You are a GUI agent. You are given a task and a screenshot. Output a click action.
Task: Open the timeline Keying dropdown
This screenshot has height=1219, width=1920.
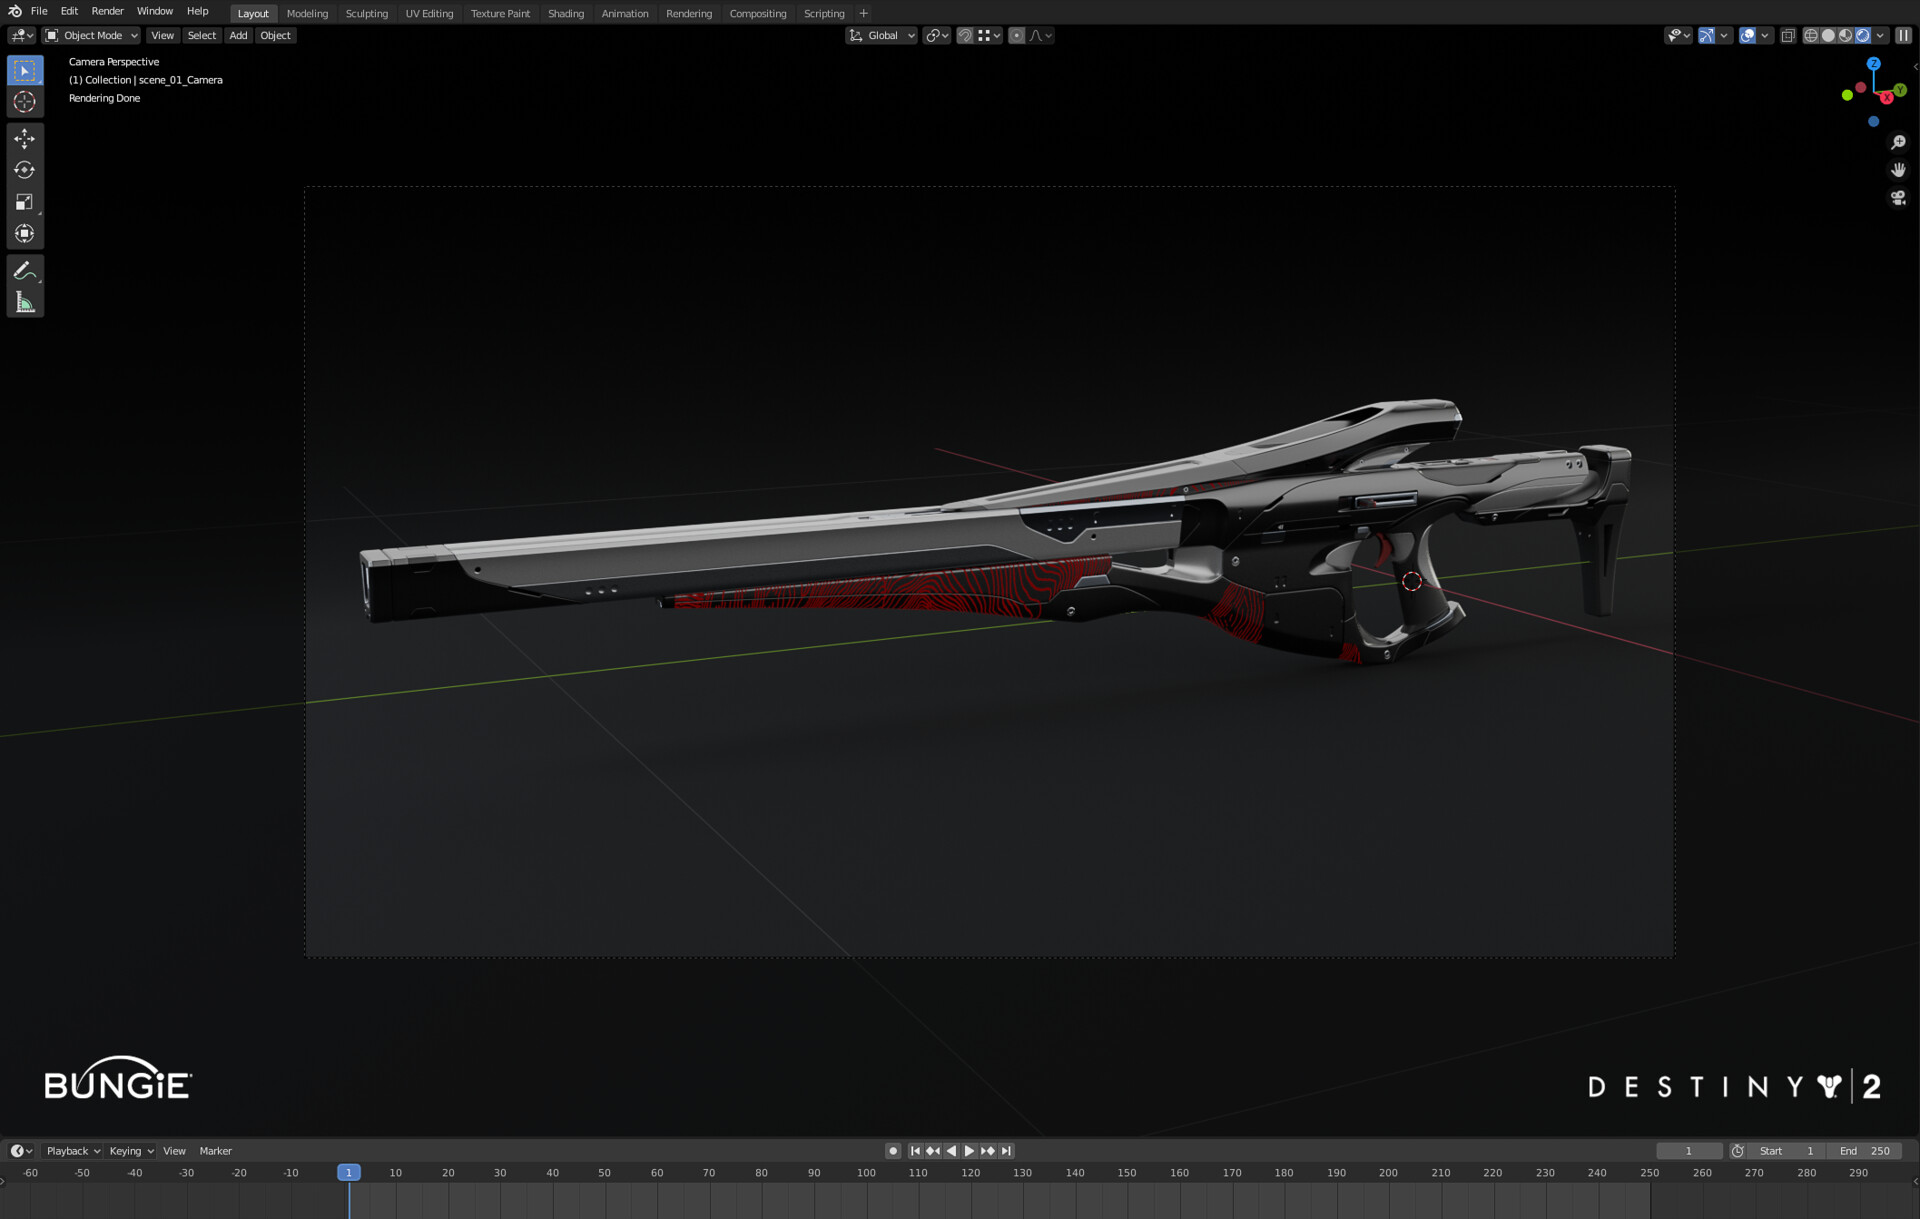tap(131, 1151)
